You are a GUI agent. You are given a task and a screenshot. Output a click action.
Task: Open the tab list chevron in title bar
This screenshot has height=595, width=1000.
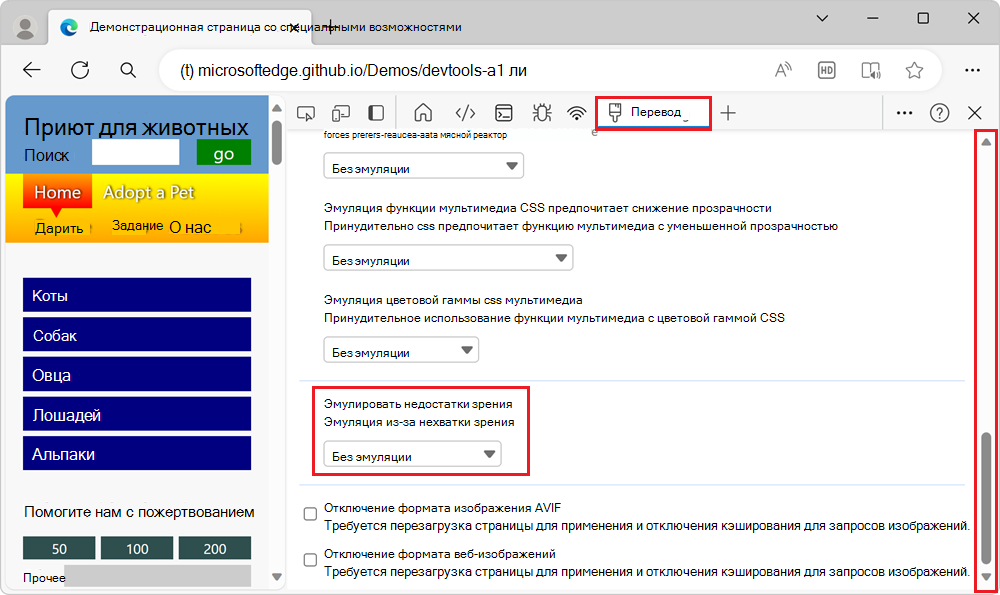(x=823, y=18)
